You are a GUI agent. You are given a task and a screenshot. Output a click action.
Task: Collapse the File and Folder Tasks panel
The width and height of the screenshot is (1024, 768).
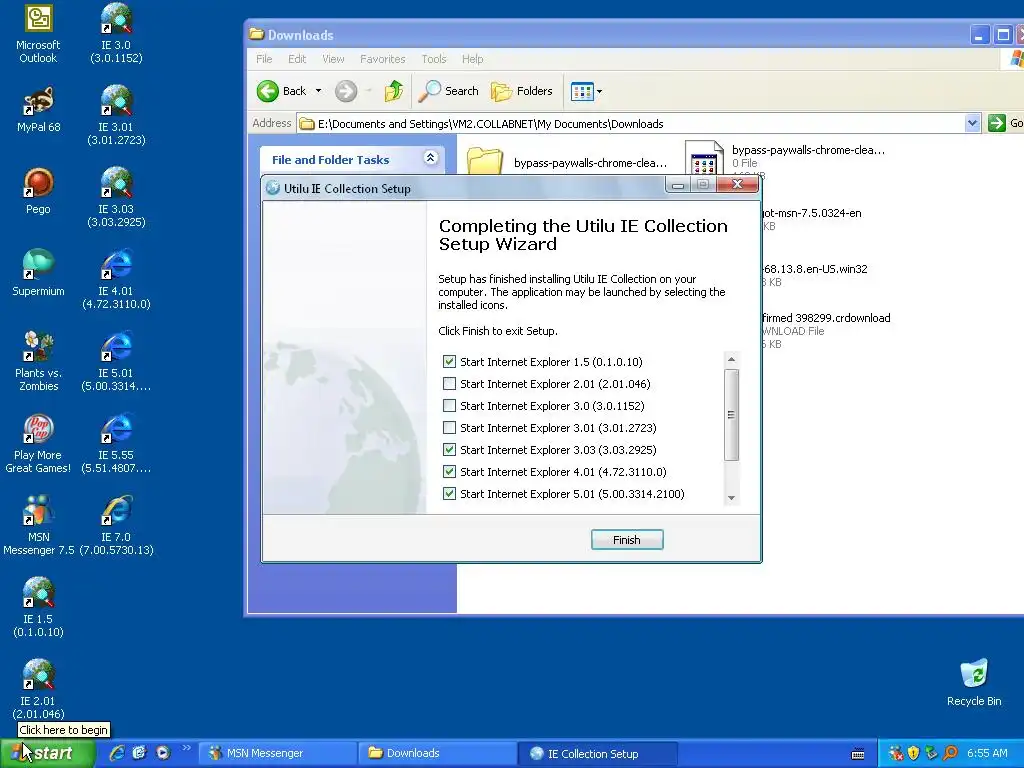[430, 158]
